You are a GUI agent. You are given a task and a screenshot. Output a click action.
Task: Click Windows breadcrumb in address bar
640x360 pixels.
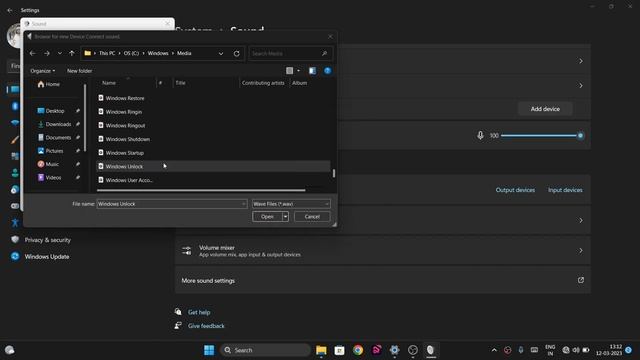158,53
